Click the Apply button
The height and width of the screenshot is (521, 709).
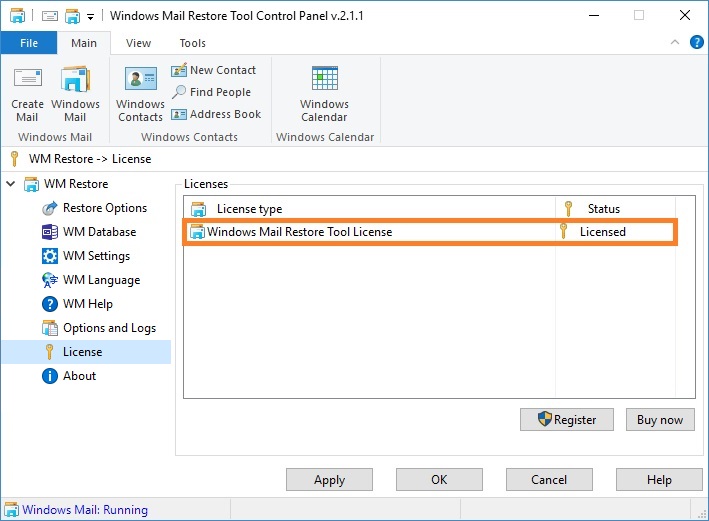tap(329, 479)
